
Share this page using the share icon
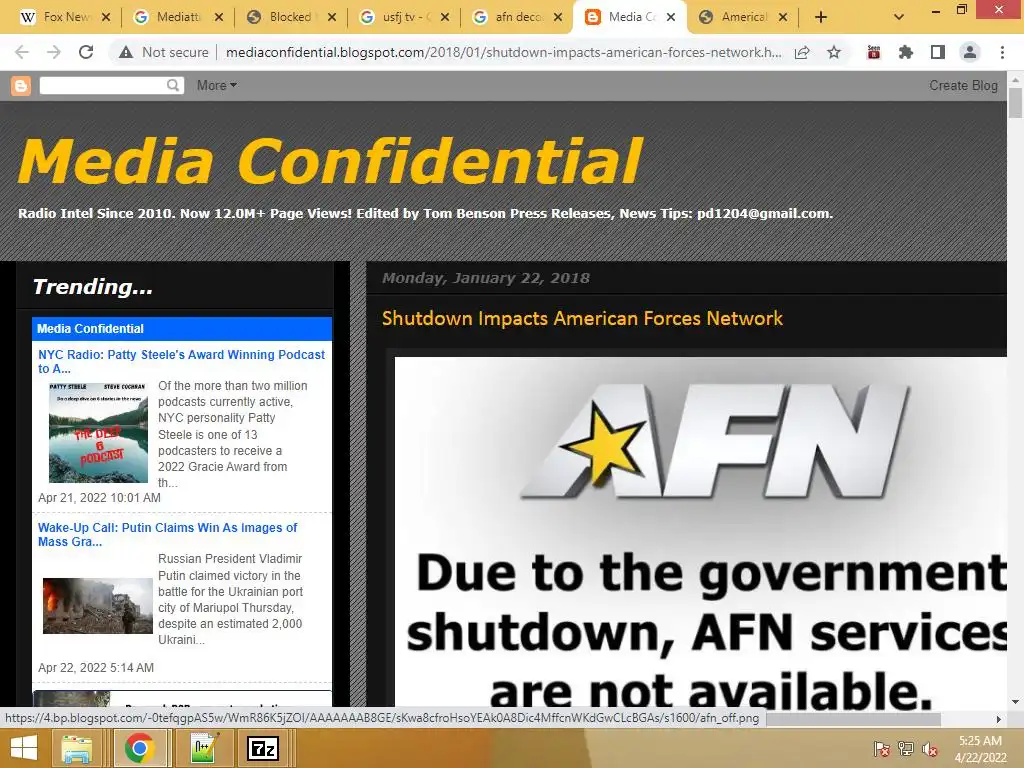(803, 52)
